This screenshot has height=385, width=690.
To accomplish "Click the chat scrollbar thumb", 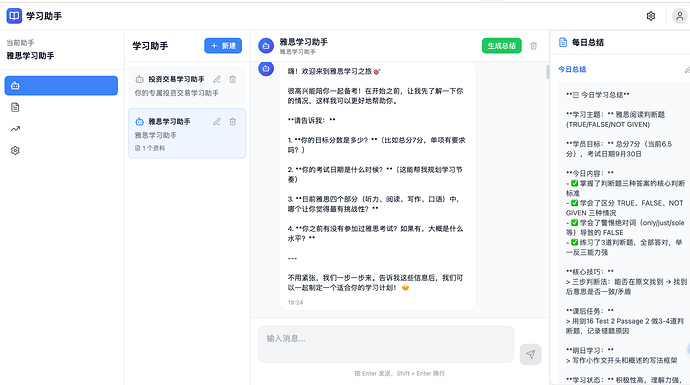I will click(547, 72).
